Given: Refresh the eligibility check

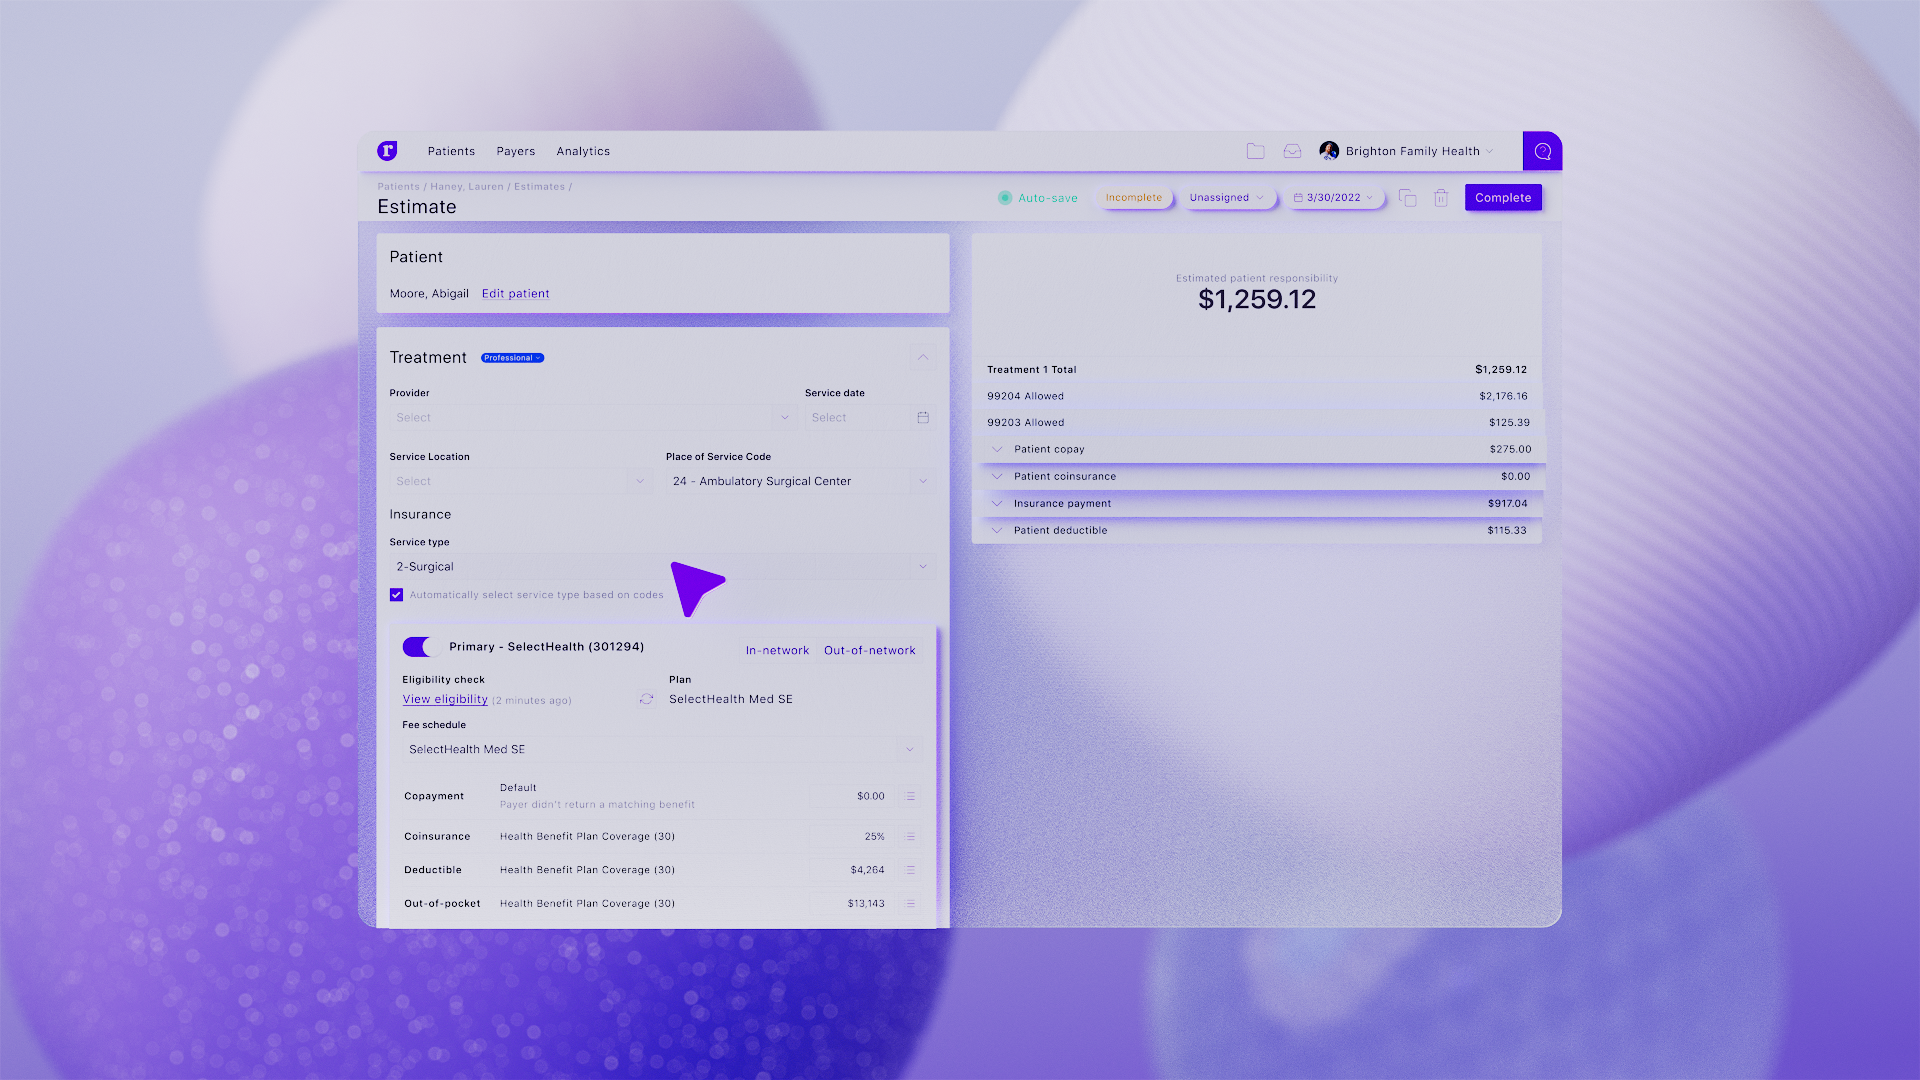Looking at the screenshot, I should pyautogui.click(x=646, y=699).
